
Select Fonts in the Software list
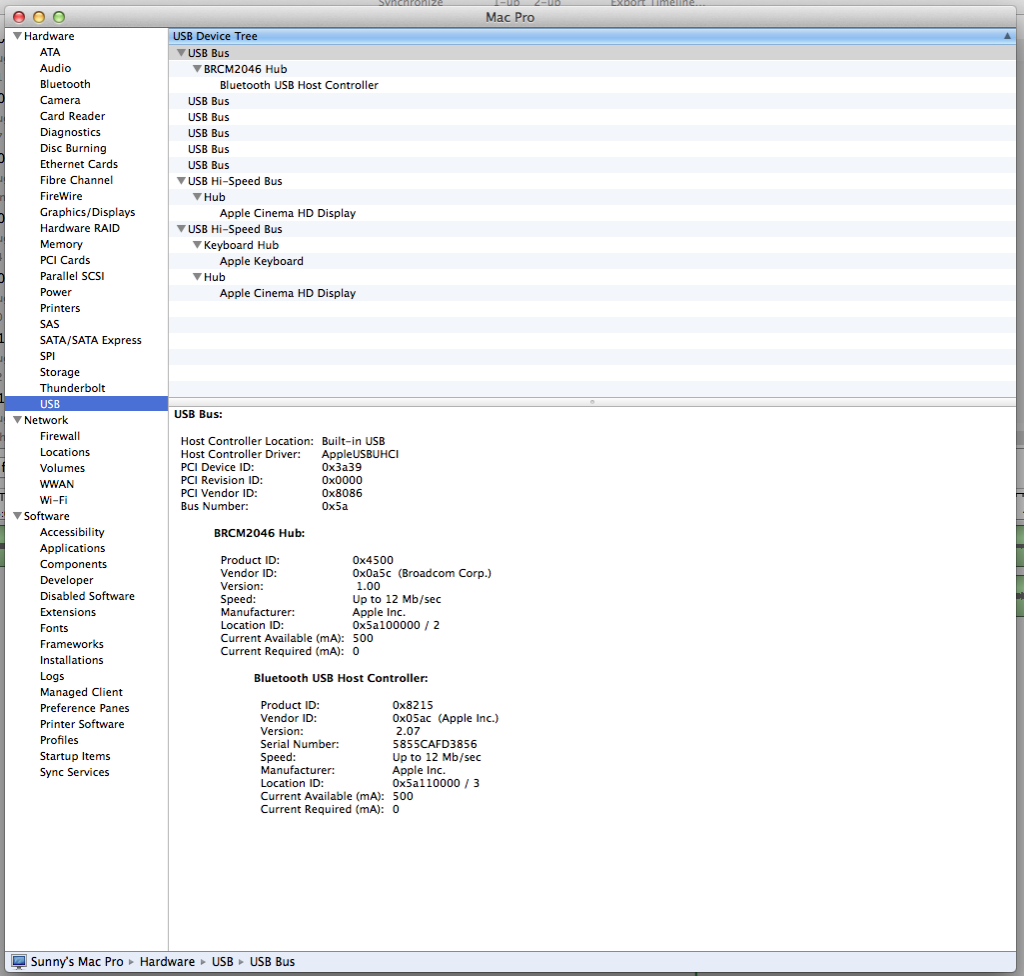click(x=54, y=628)
